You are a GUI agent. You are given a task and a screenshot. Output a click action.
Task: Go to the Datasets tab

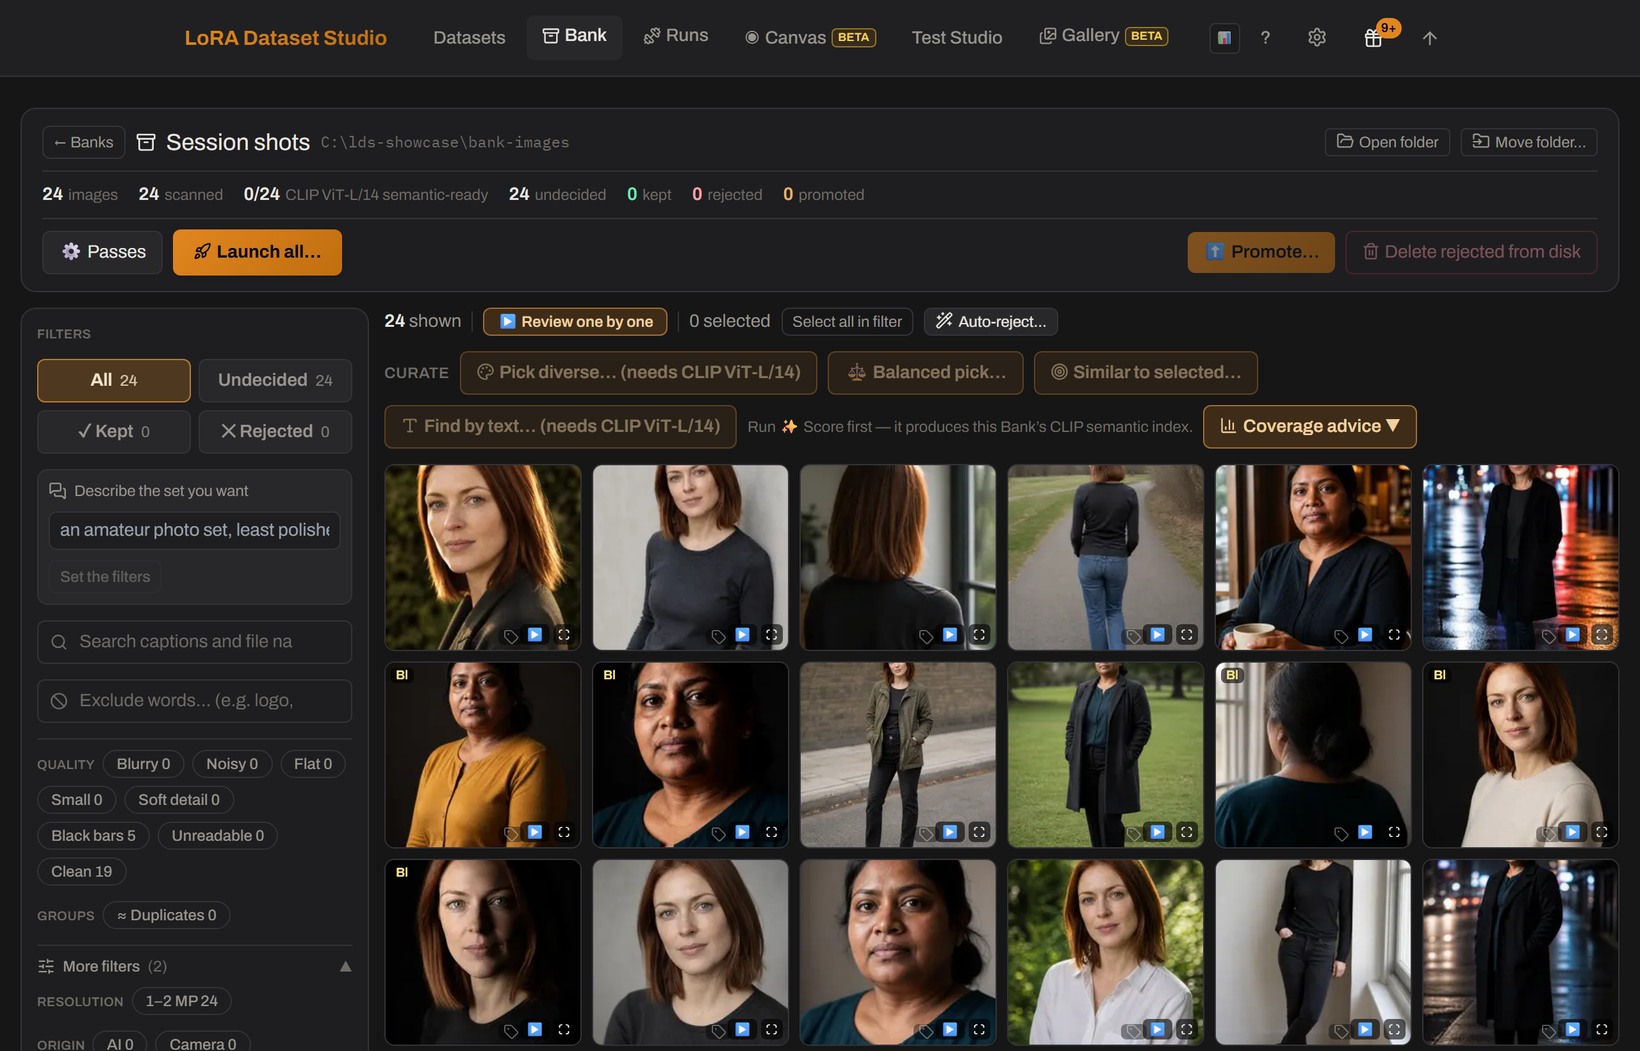pos(469,38)
